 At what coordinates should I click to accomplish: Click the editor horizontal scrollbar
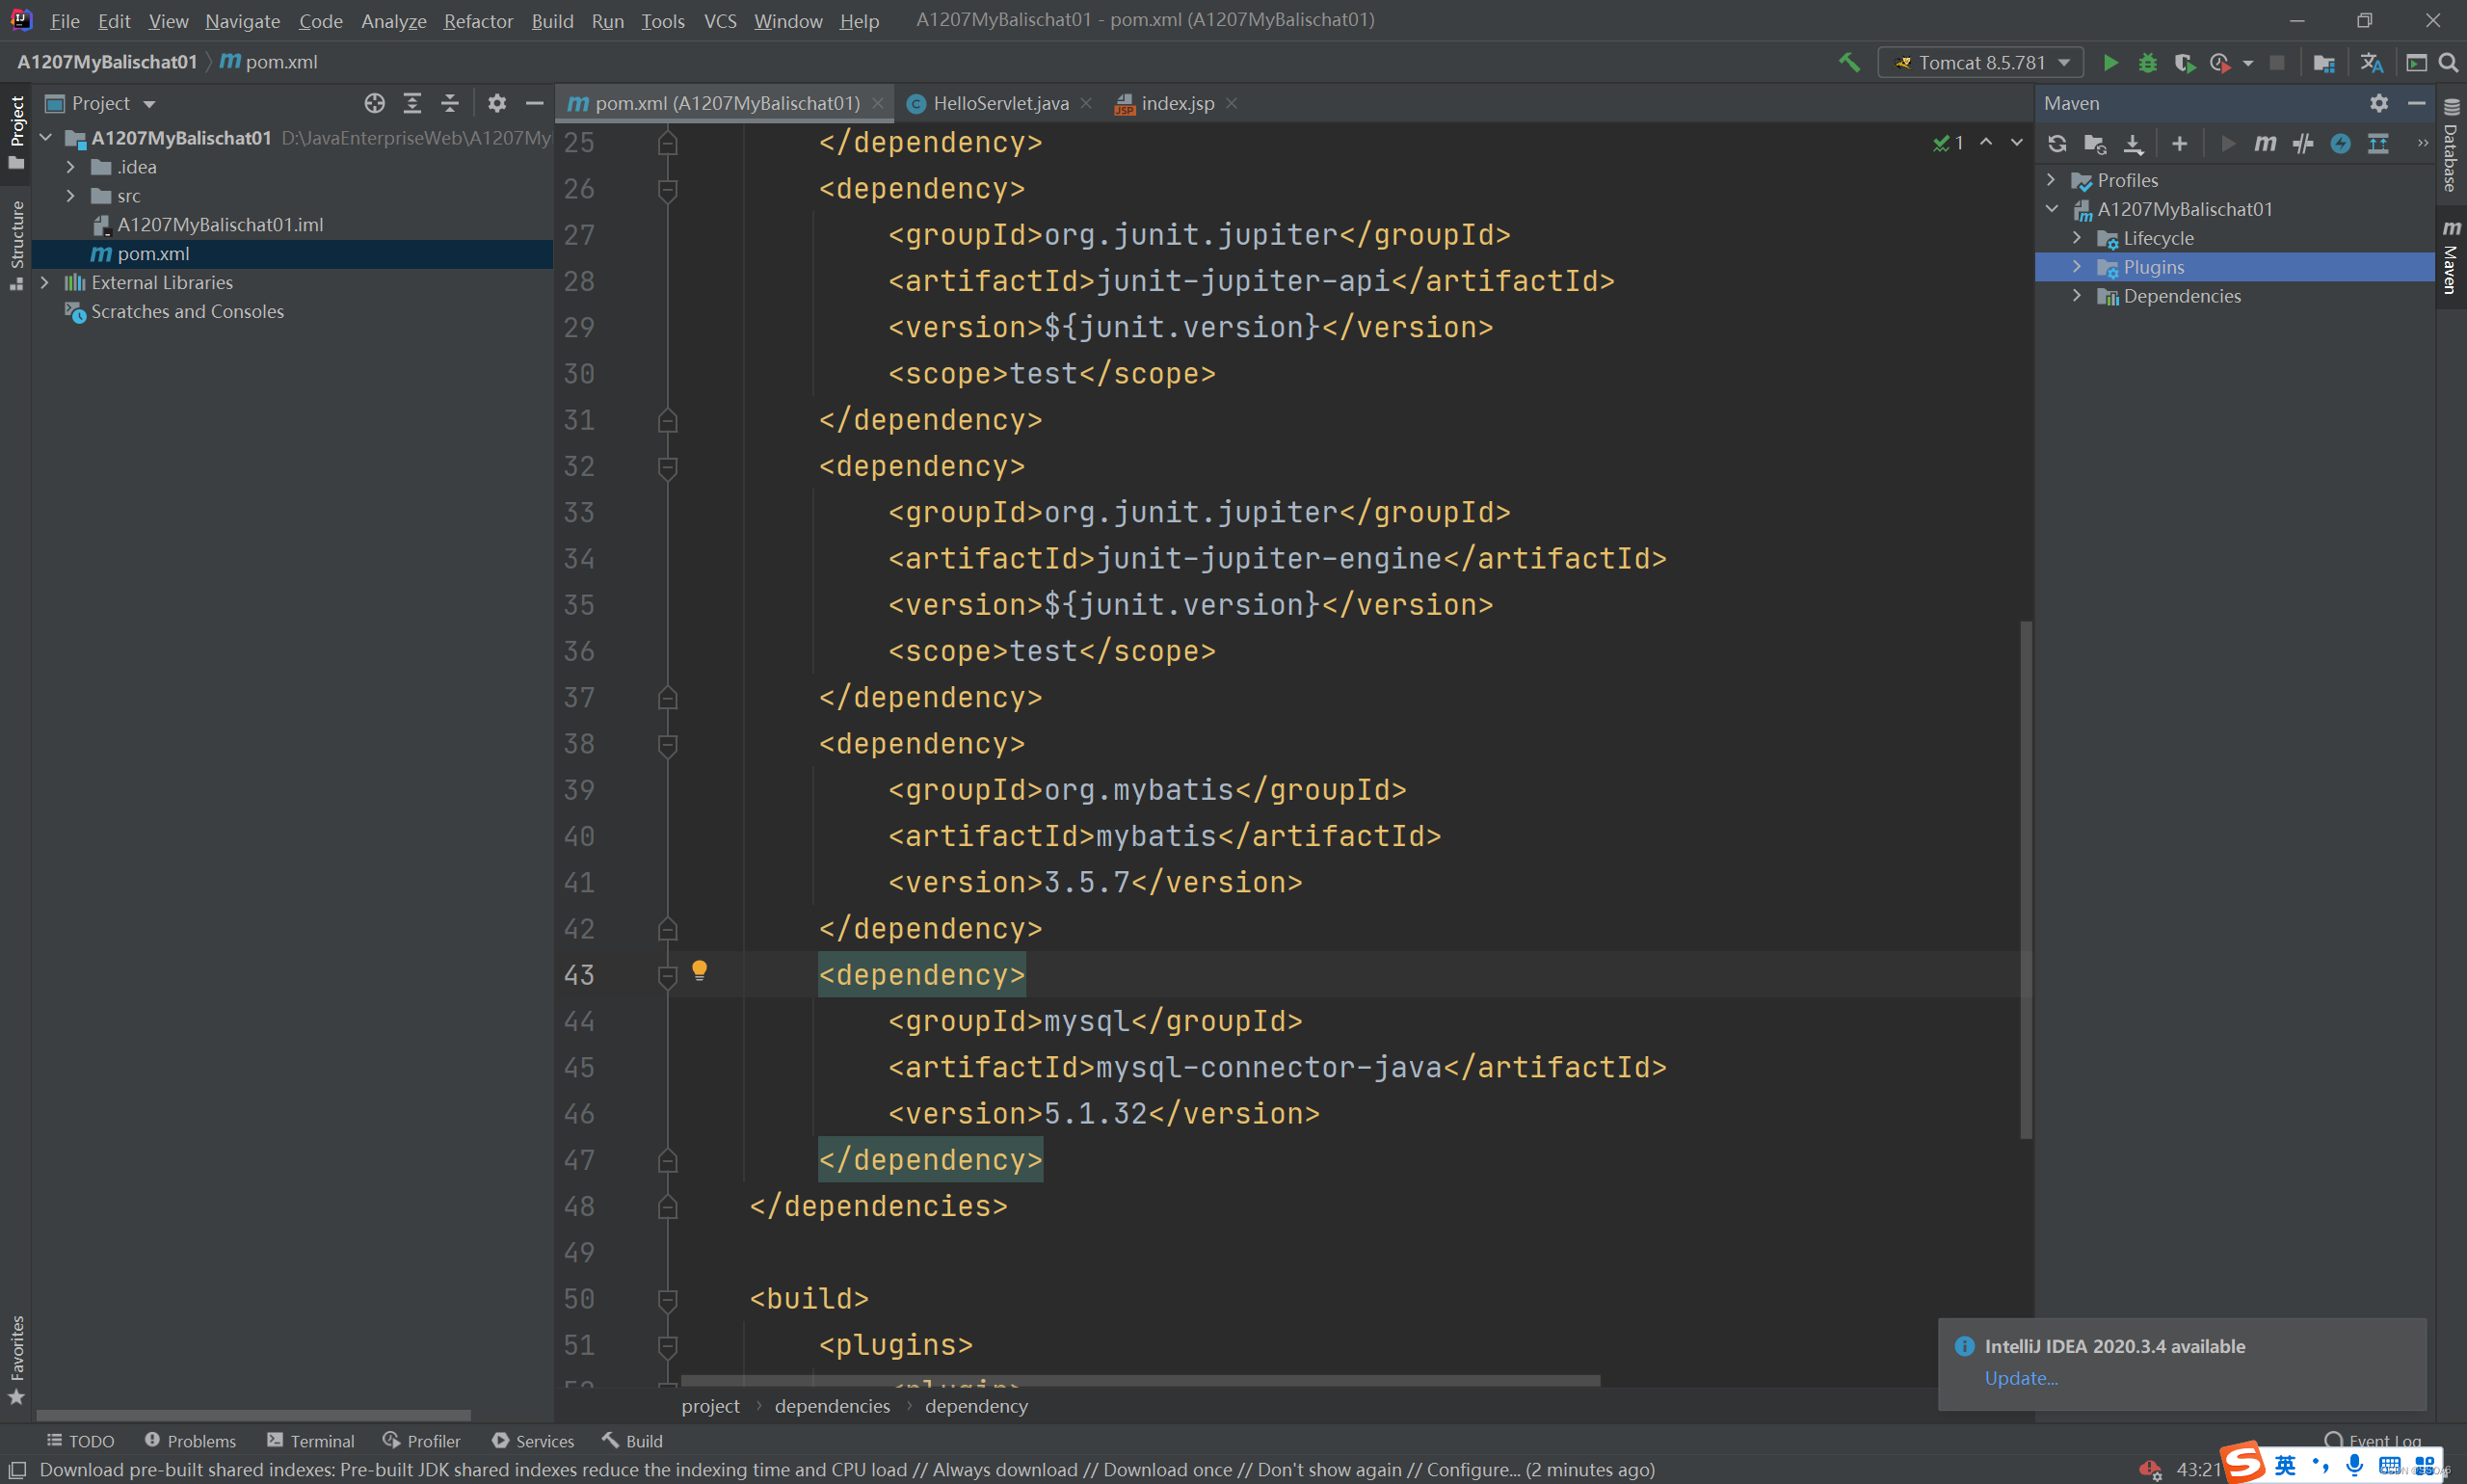pyautogui.click(x=1140, y=1380)
